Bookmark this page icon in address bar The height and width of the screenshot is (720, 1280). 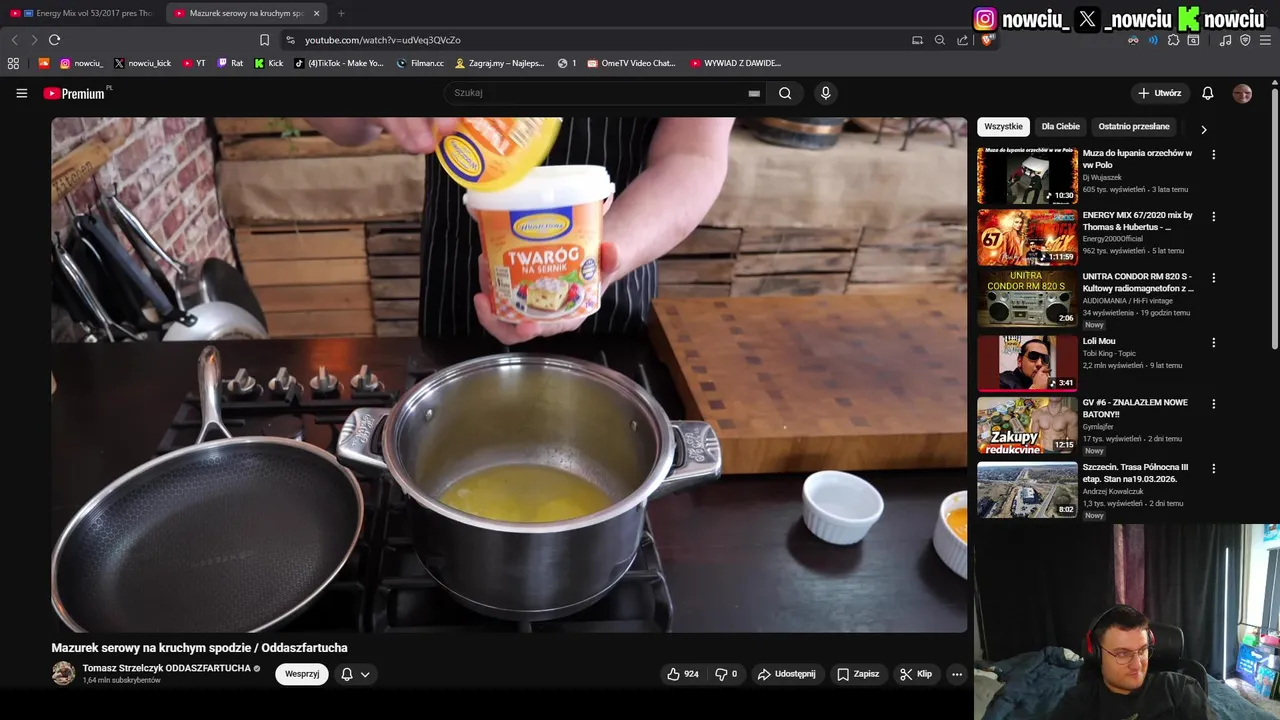264,40
